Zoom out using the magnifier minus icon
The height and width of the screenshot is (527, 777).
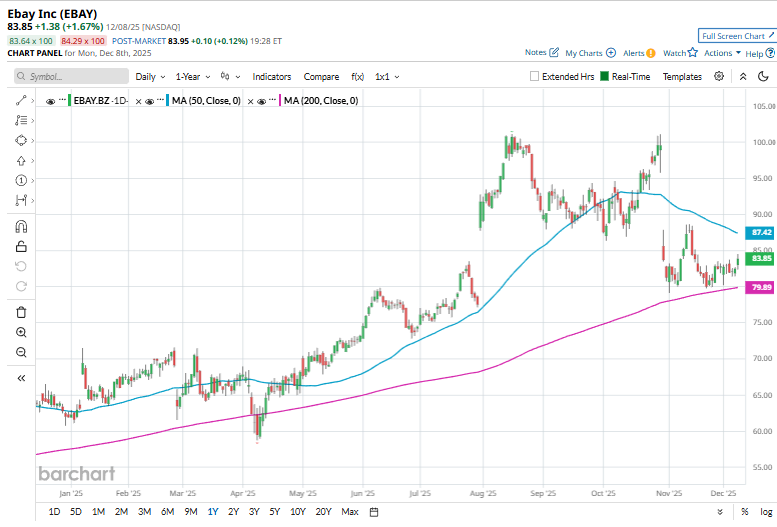tap(21, 352)
